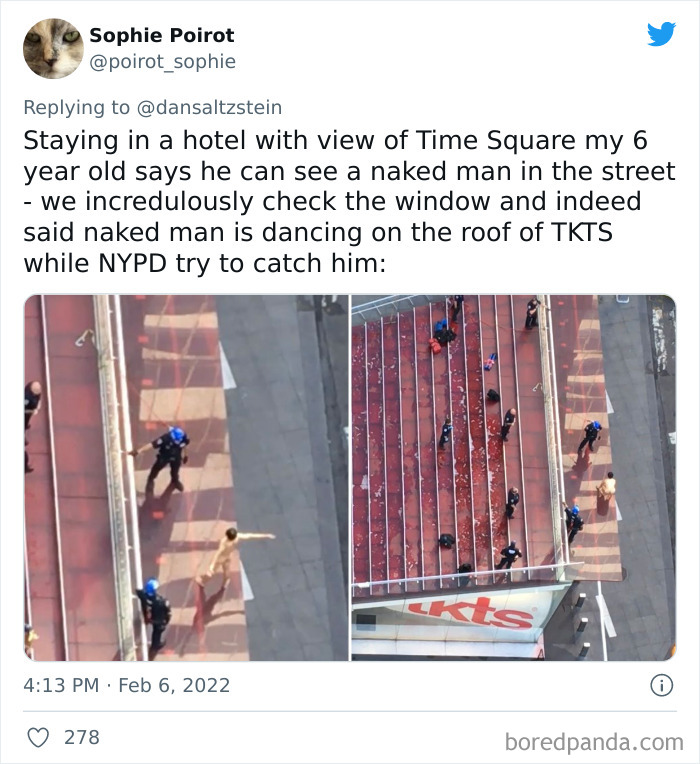View the 278 likes count
Screen dimensions: 700x764
[82, 737]
